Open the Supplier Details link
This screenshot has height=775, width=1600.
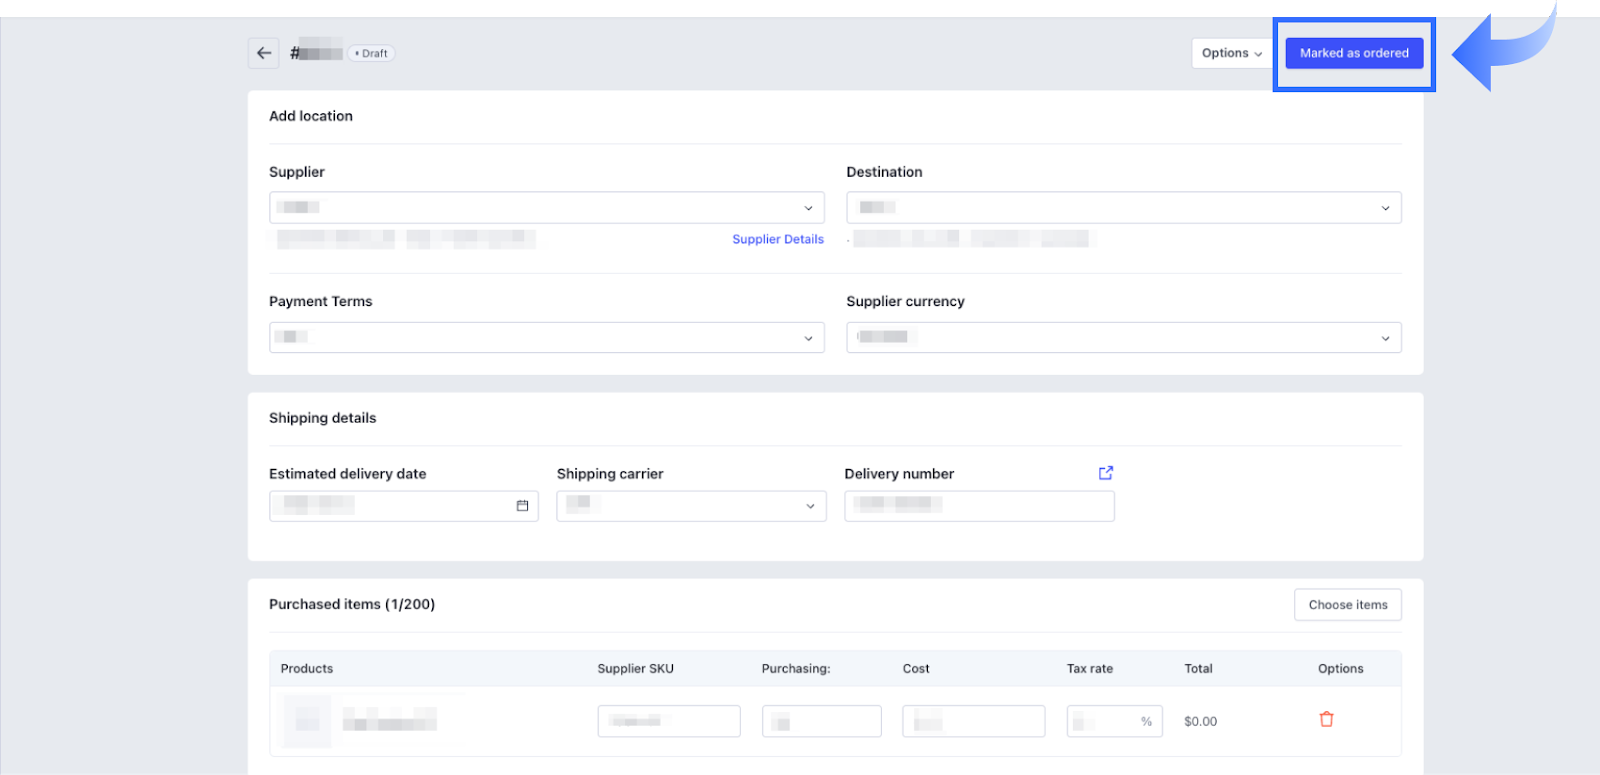point(777,240)
